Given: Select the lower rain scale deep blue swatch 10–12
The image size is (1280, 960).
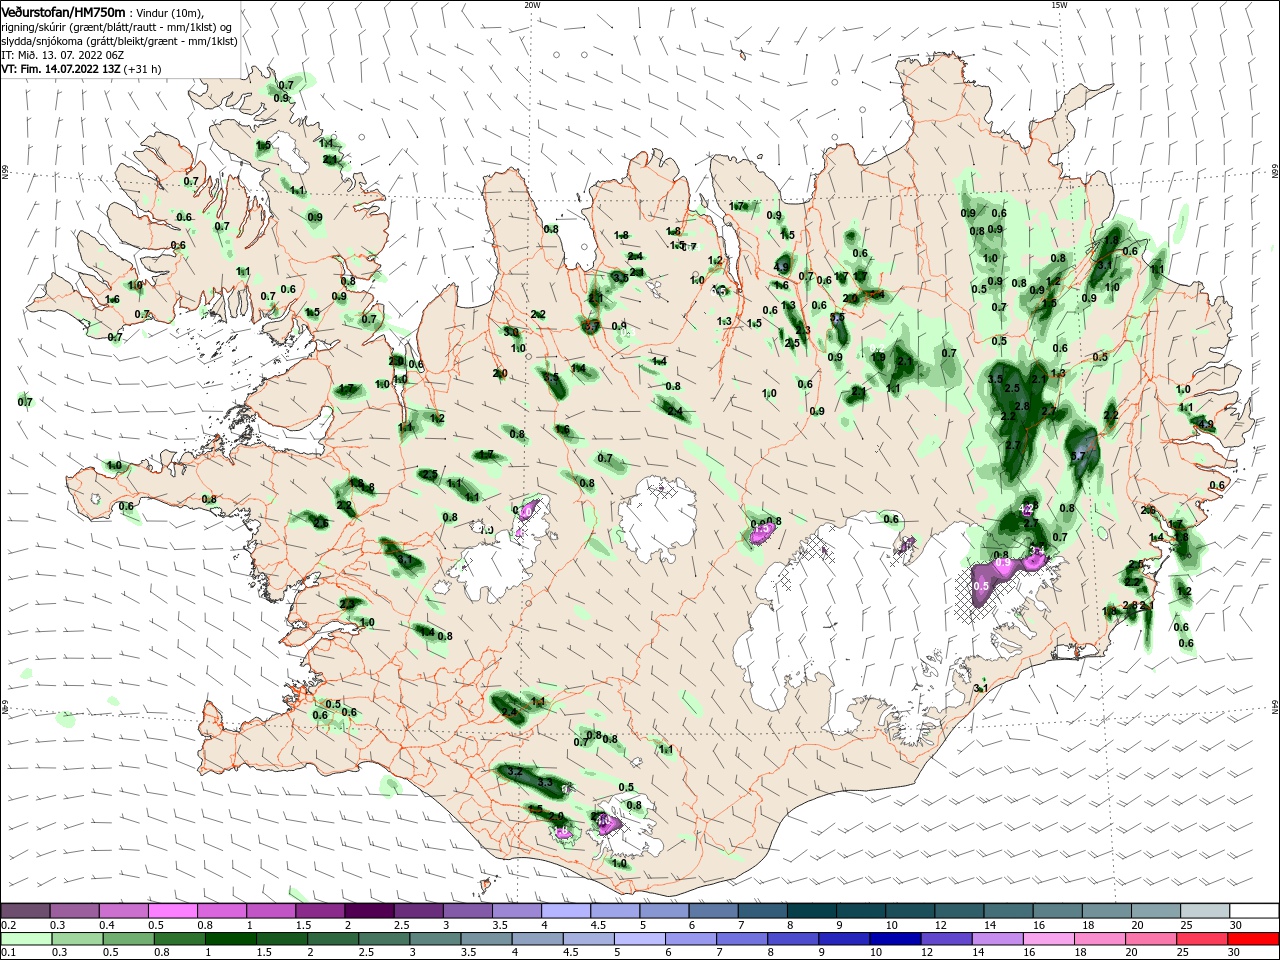Looking at the screenshot, I should pyautogui.click(x=895, y=939).
